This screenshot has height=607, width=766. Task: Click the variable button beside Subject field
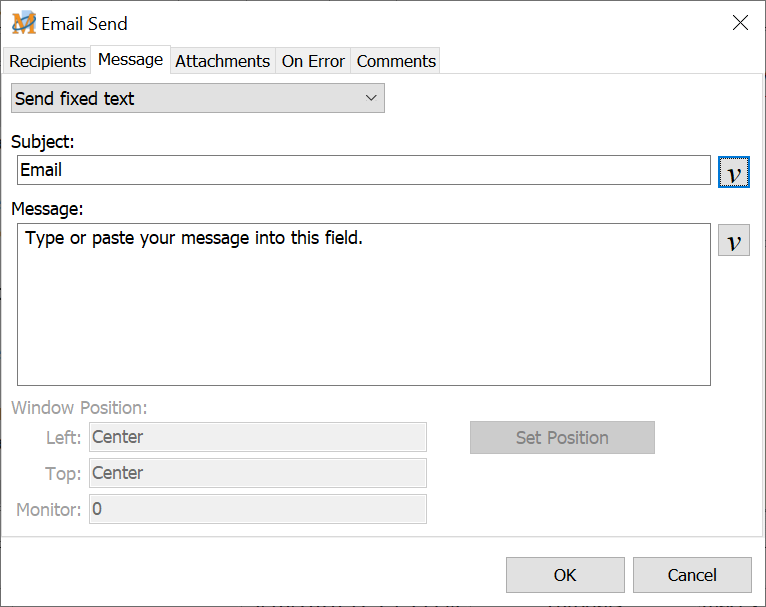733,172
